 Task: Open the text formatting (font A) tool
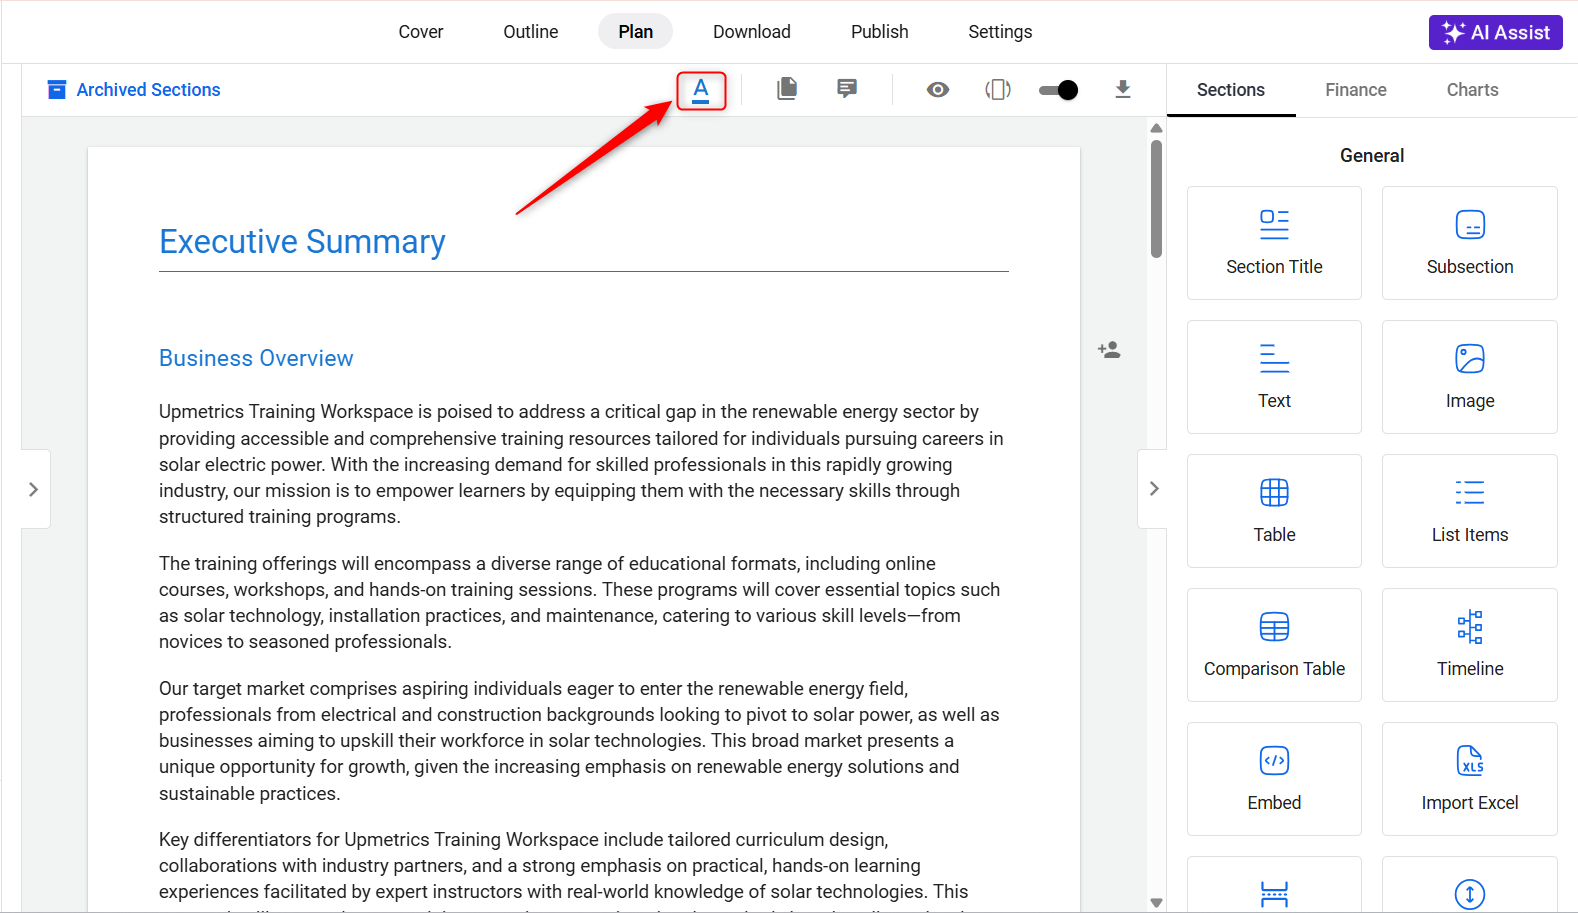pyautogui.click(x=701, y=90)
